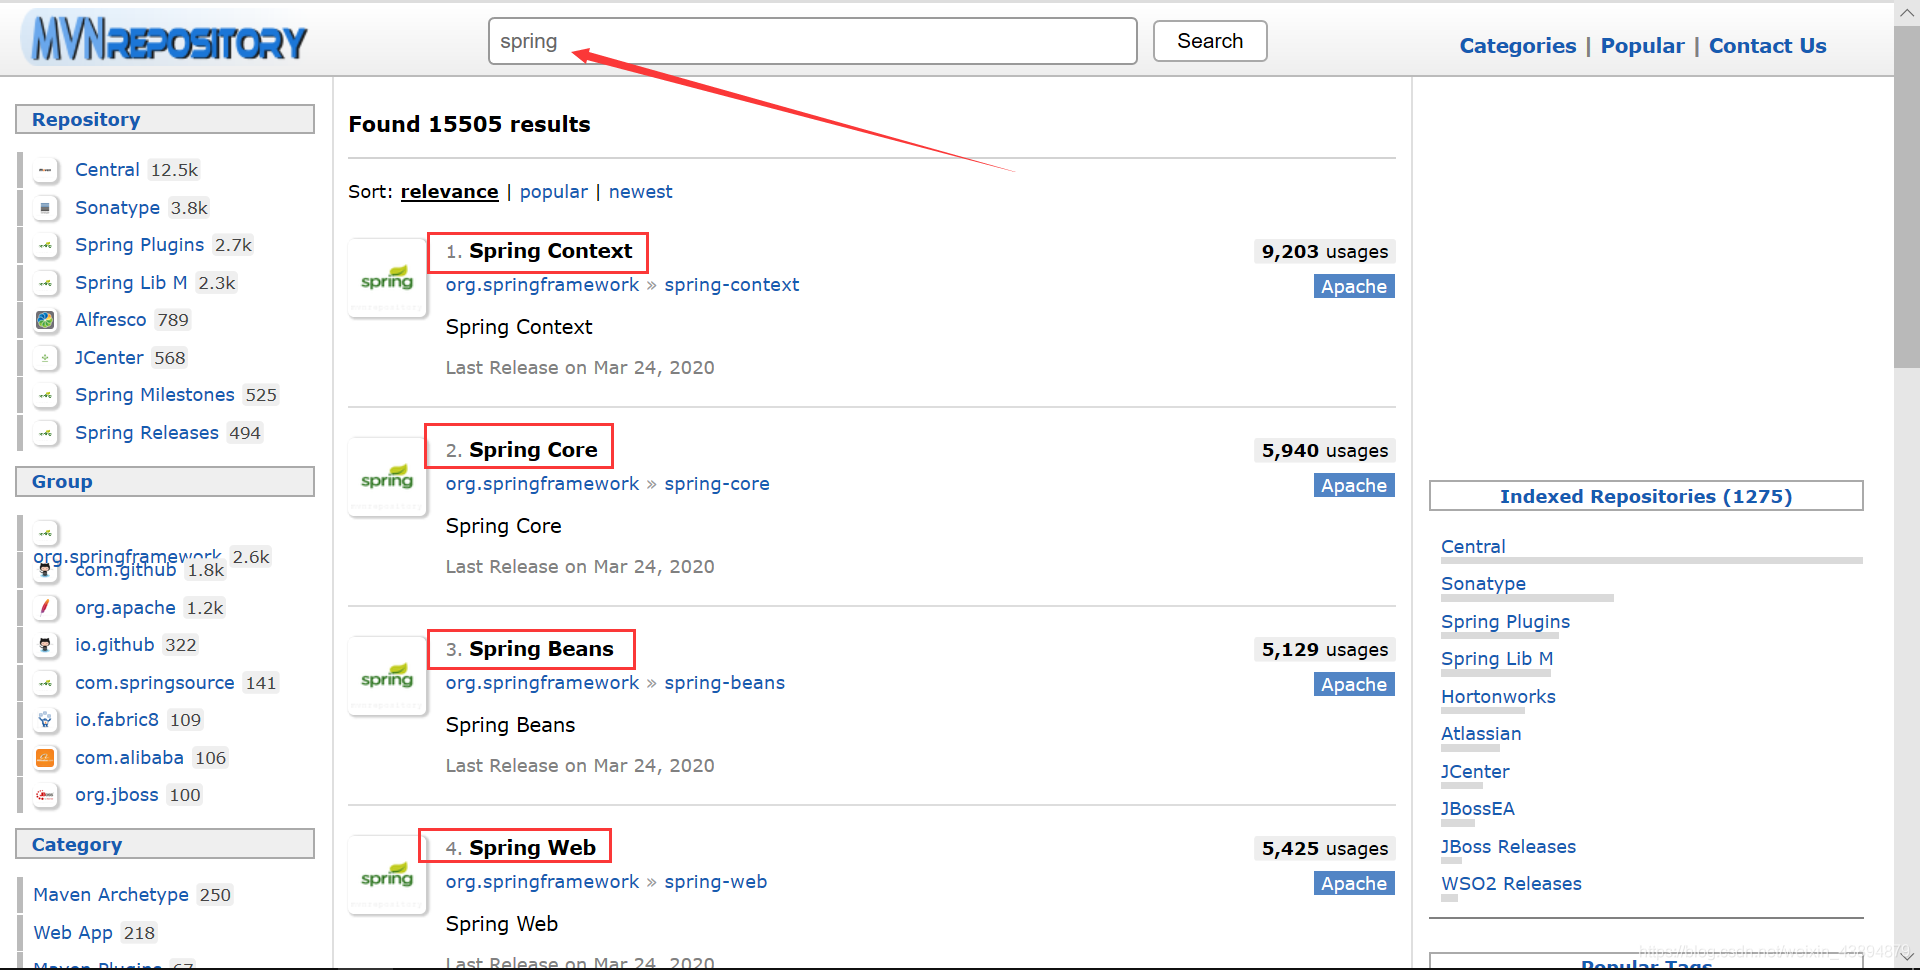Click the Spring Lib M repository icon
The height and width of the screenshot is (970, 1920).
45,283
